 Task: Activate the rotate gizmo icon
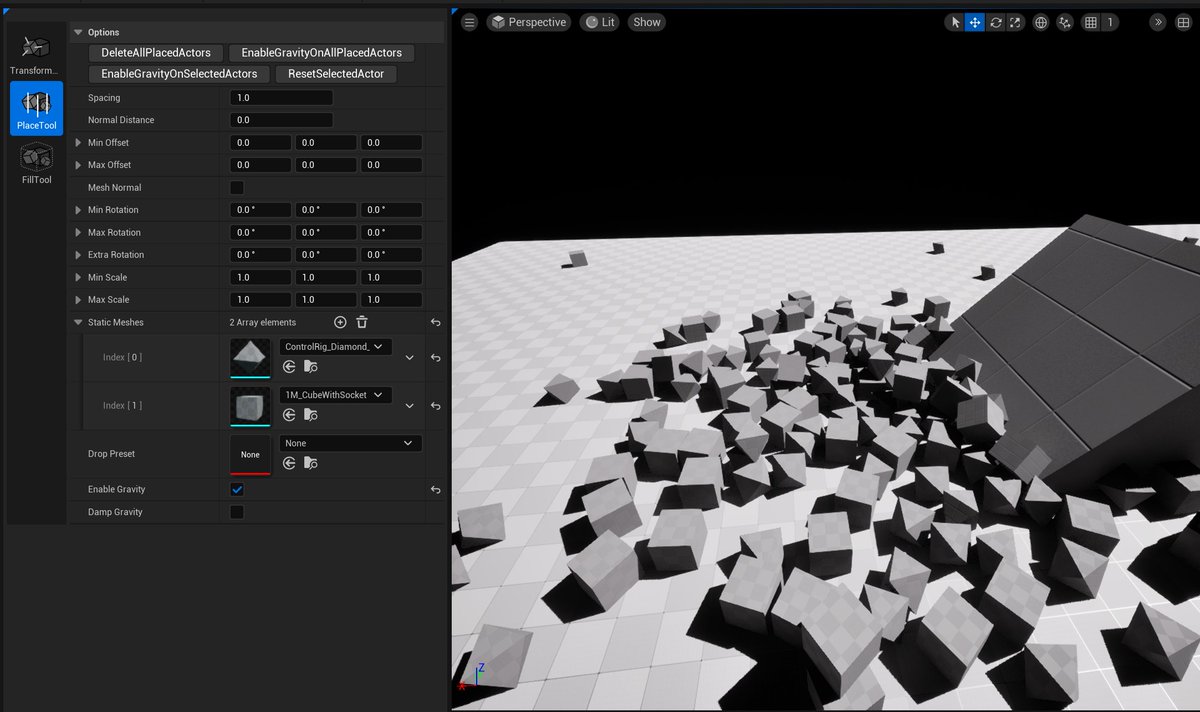click(x=996, y=22)
